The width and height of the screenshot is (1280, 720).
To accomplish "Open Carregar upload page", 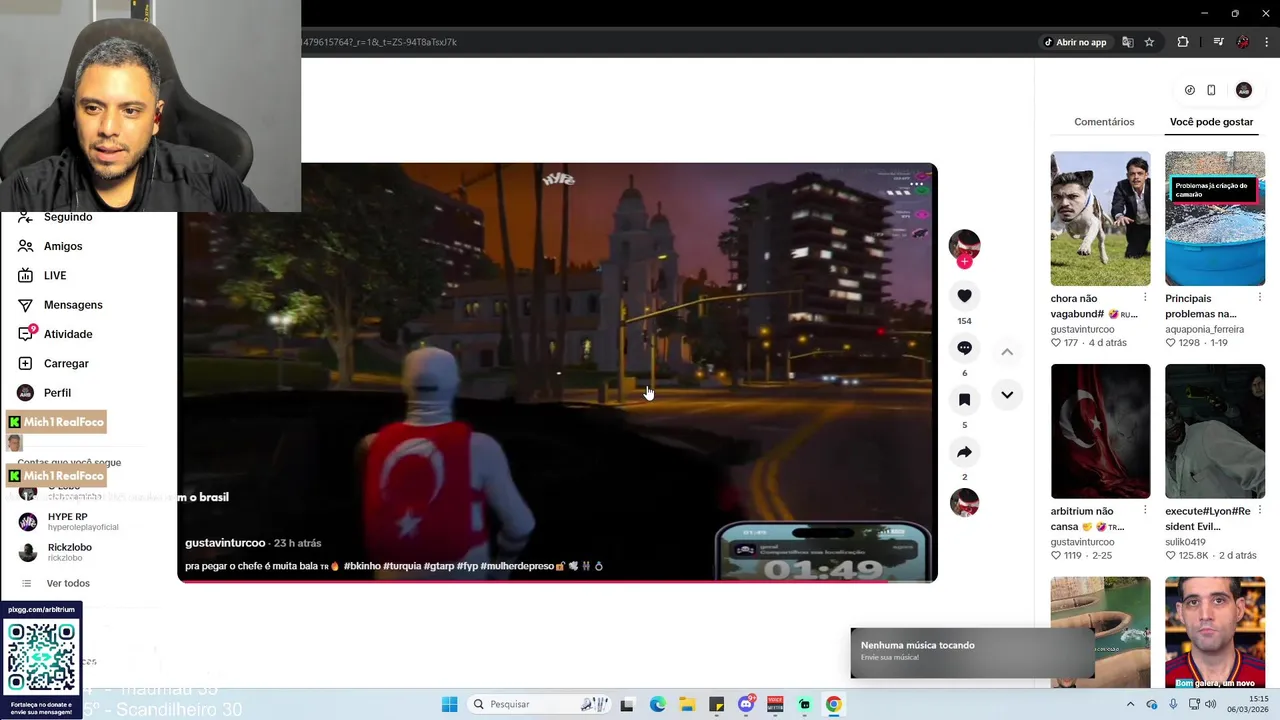I will (66, 363).
